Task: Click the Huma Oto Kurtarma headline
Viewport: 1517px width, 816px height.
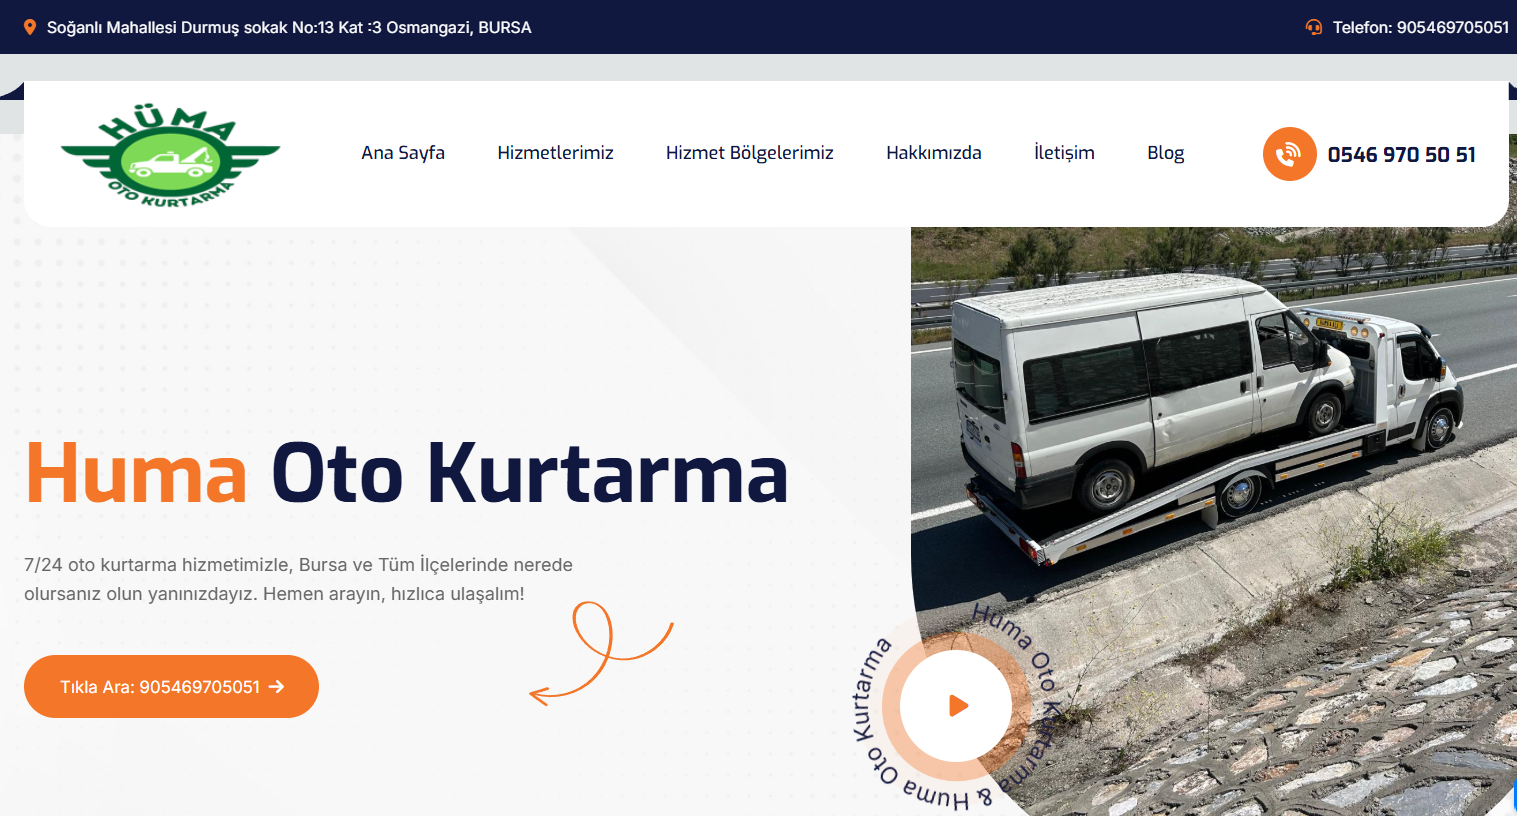Action: (x=407, y=472)
